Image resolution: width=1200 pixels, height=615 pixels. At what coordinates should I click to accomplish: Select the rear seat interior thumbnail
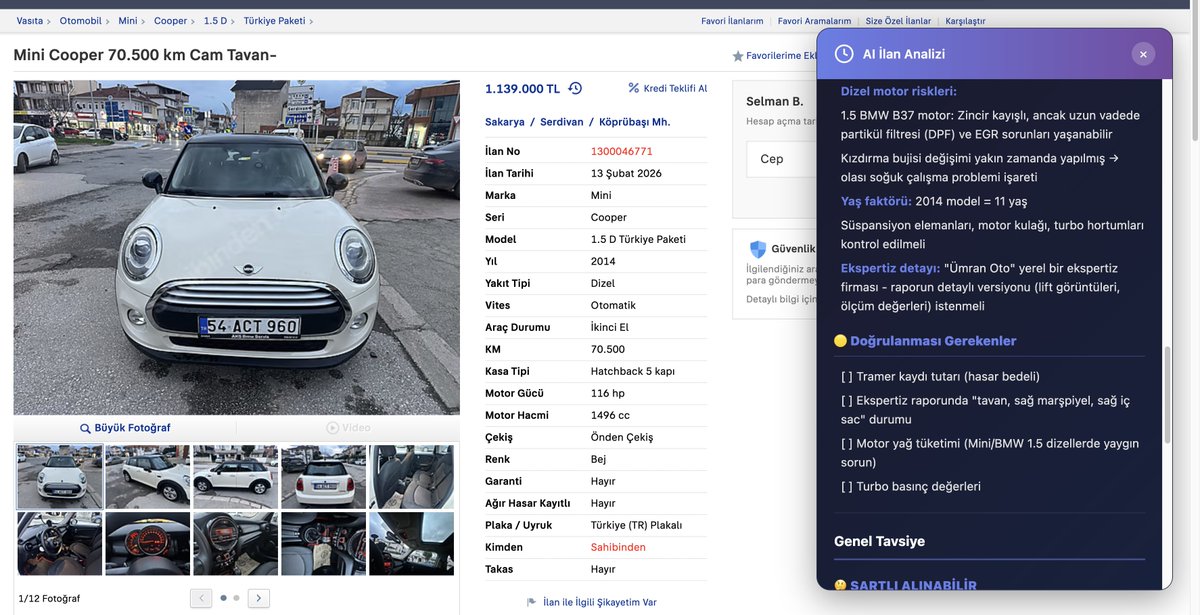coord(412,477)
